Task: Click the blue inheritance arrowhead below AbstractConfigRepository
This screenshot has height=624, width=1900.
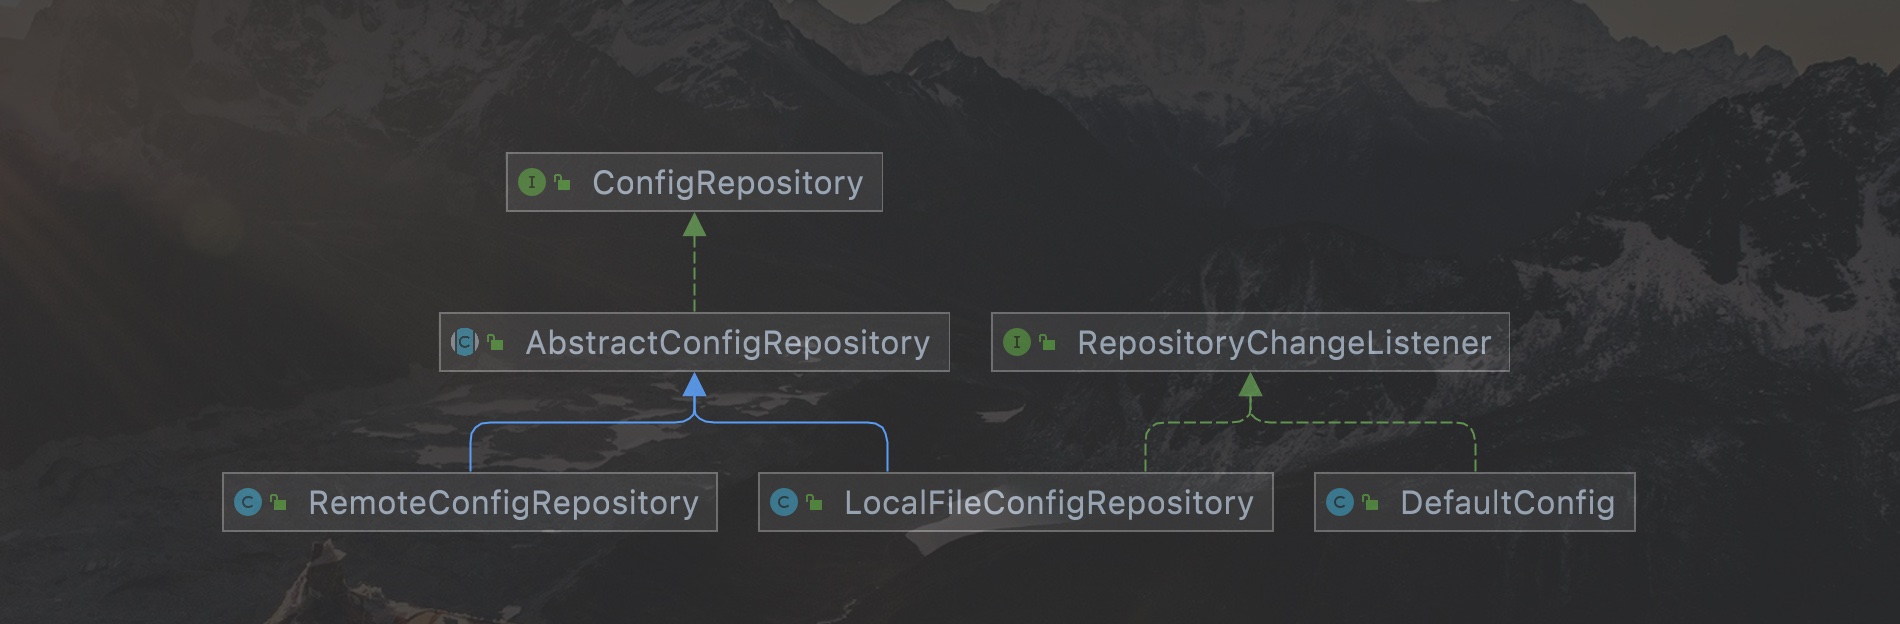Action: pos(694,383)
